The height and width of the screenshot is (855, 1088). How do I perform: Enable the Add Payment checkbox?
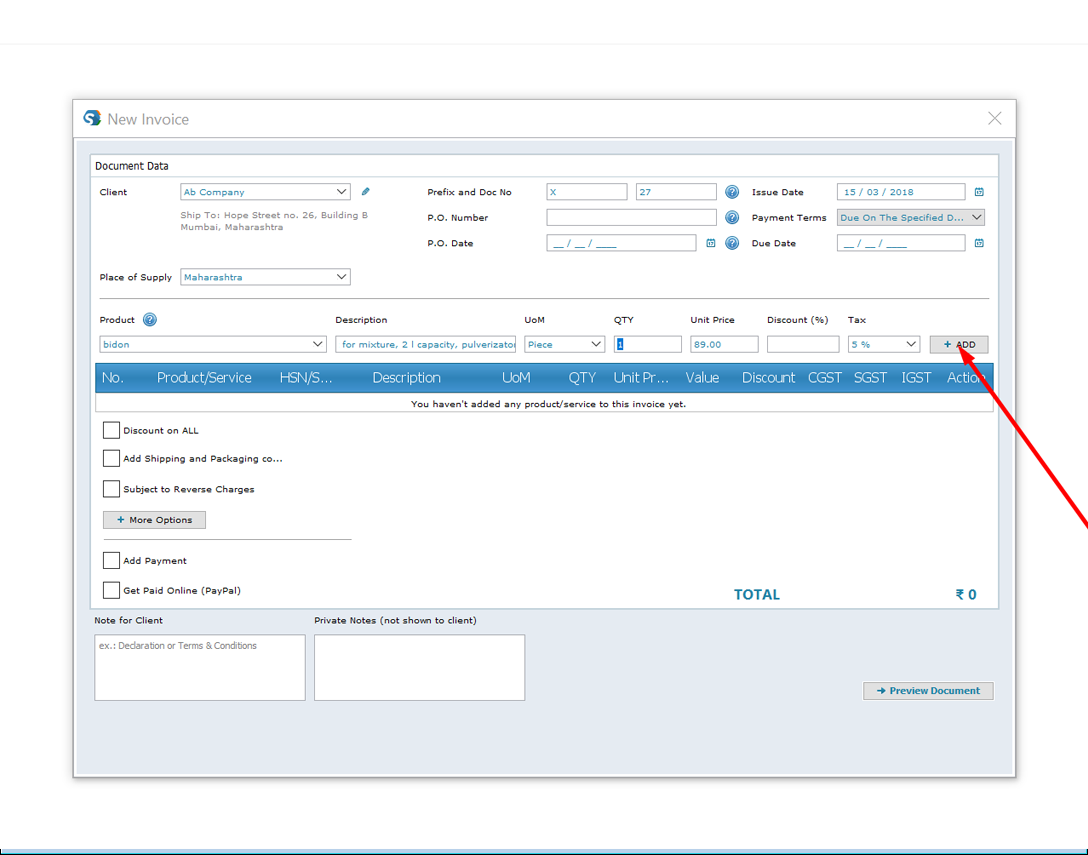click(x=111, y=561)
